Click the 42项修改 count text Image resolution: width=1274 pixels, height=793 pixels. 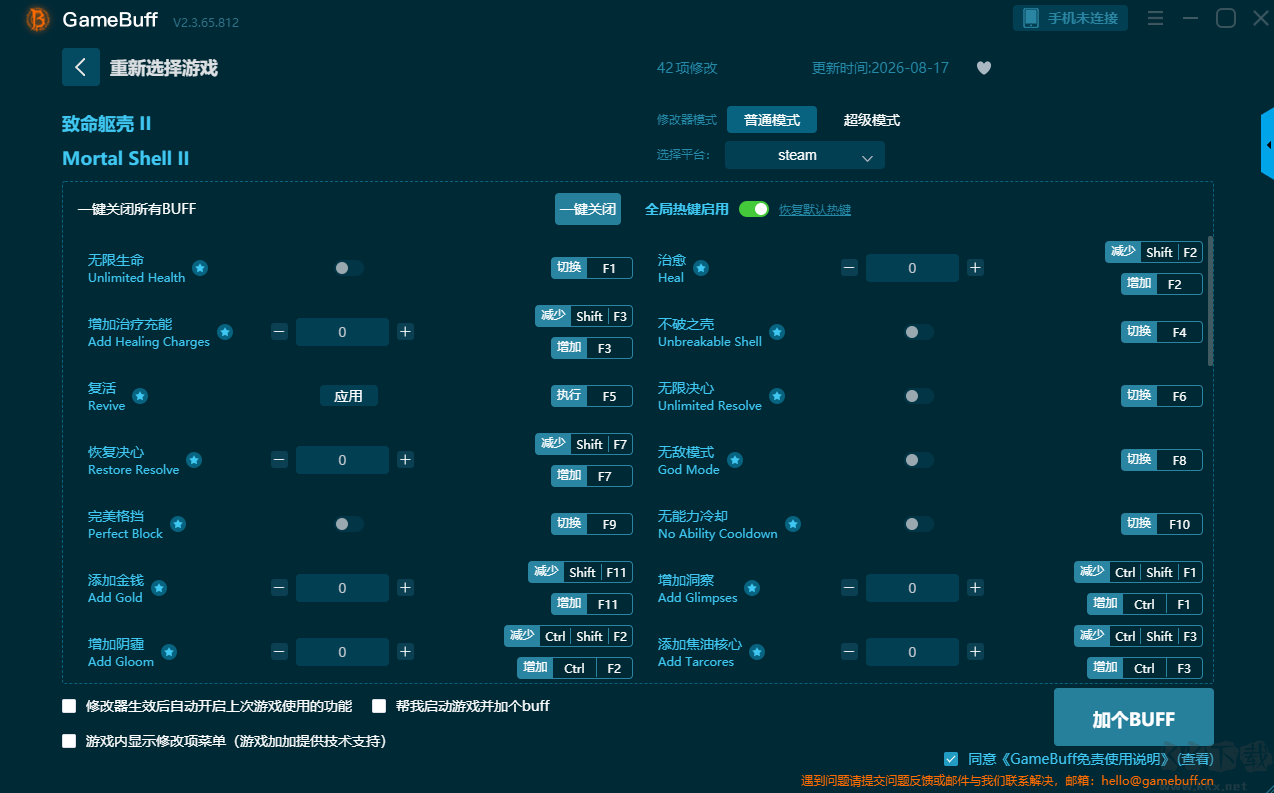pyautogui.click(x=687, y=68)
